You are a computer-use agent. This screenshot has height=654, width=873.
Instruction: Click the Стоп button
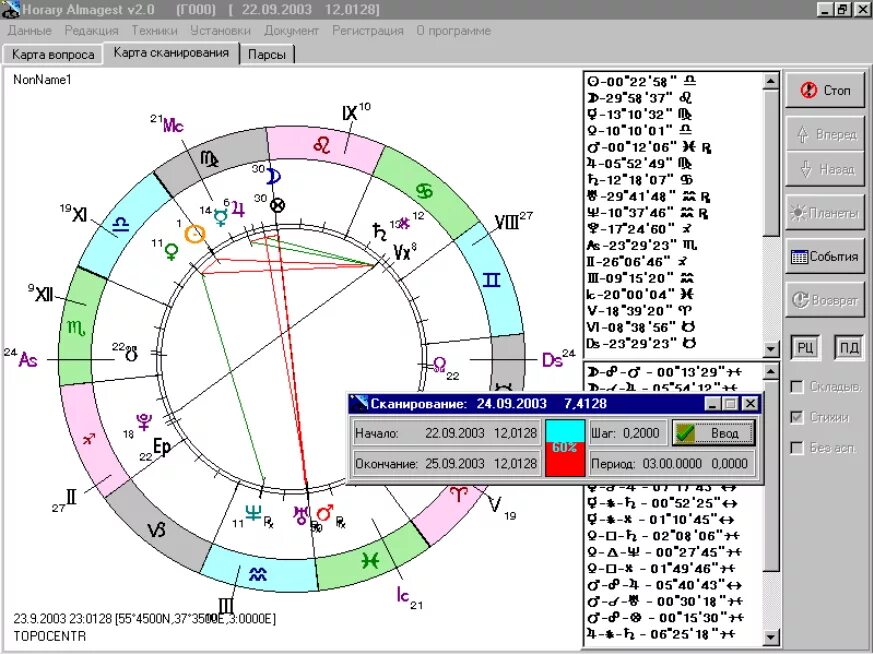825,90
